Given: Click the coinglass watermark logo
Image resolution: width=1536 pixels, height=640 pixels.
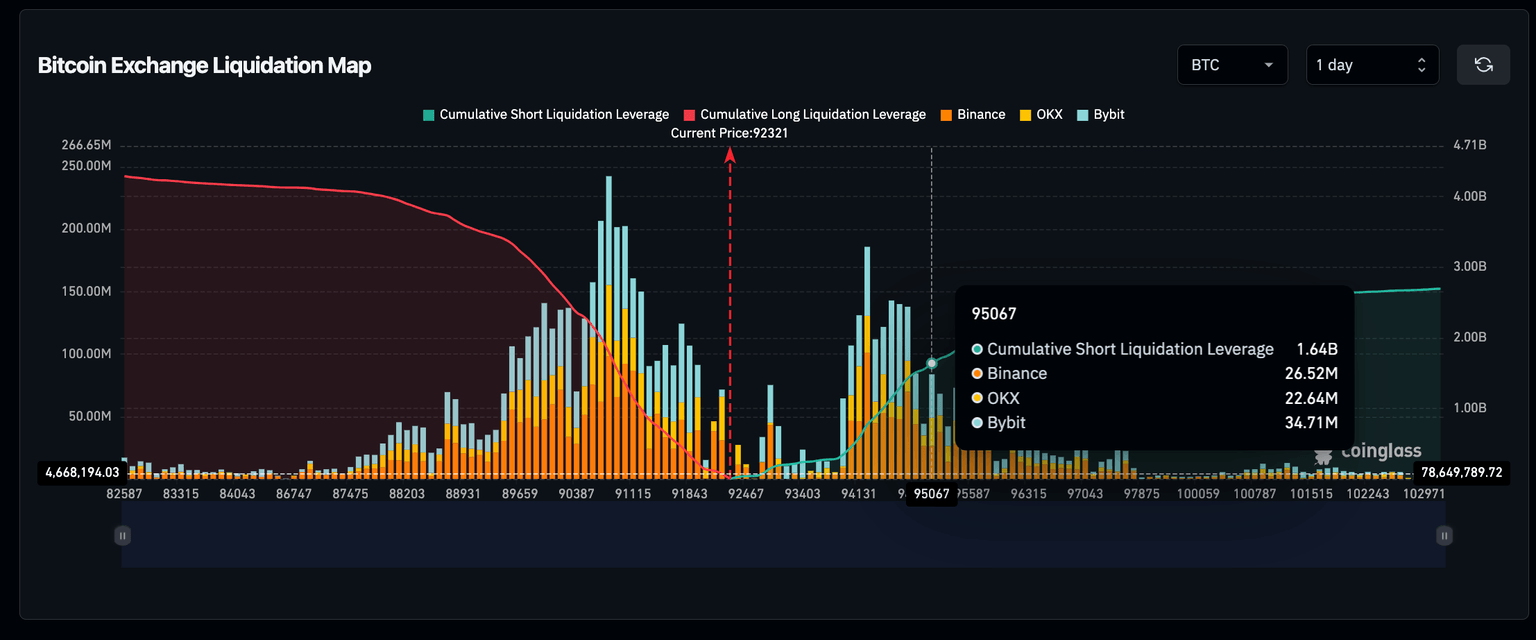Looking at the screenshot, I should tap(1368, 452).
